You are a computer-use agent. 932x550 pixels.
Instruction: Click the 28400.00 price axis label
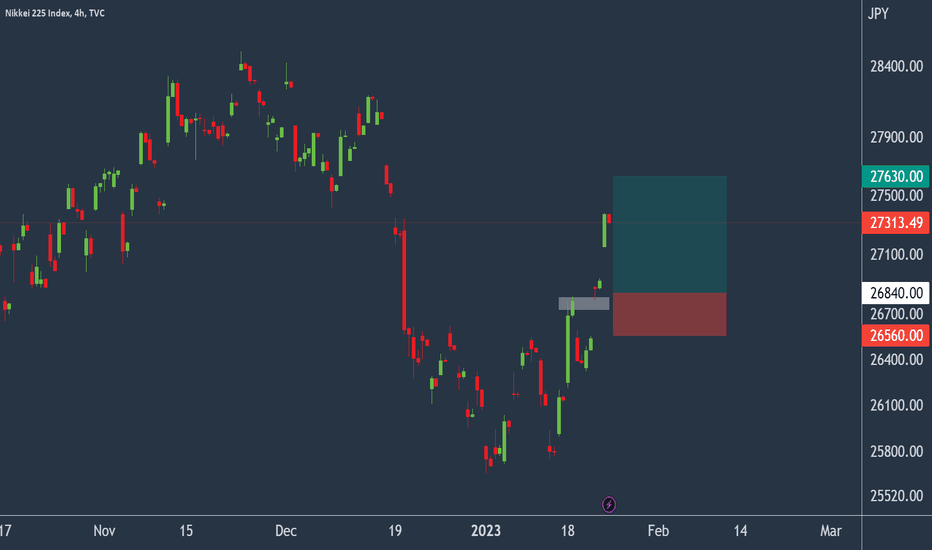[x=896, y=67]
